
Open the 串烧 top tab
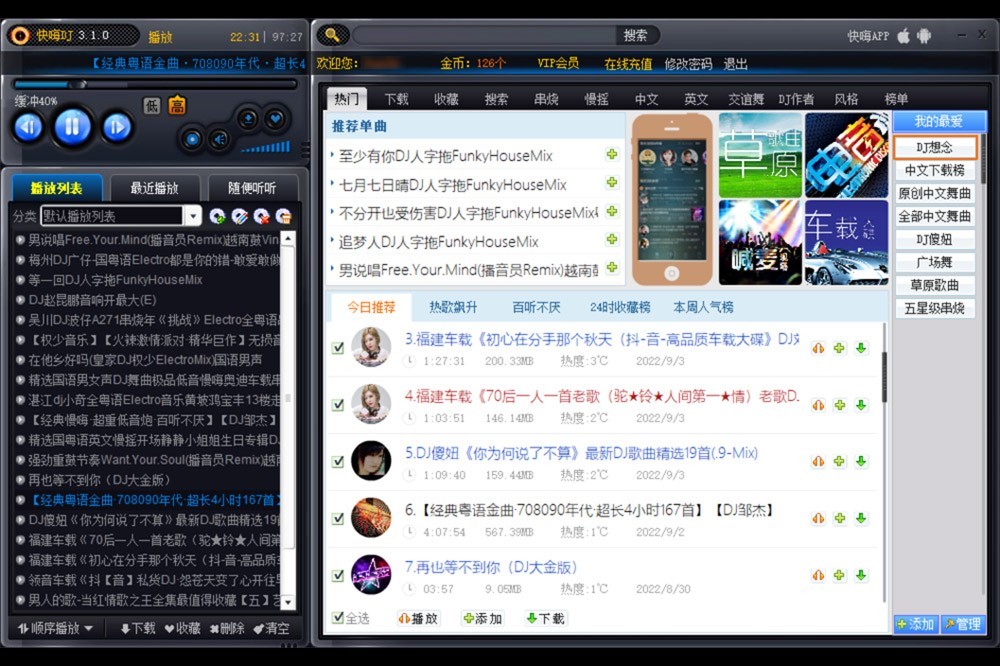[546, 99]
